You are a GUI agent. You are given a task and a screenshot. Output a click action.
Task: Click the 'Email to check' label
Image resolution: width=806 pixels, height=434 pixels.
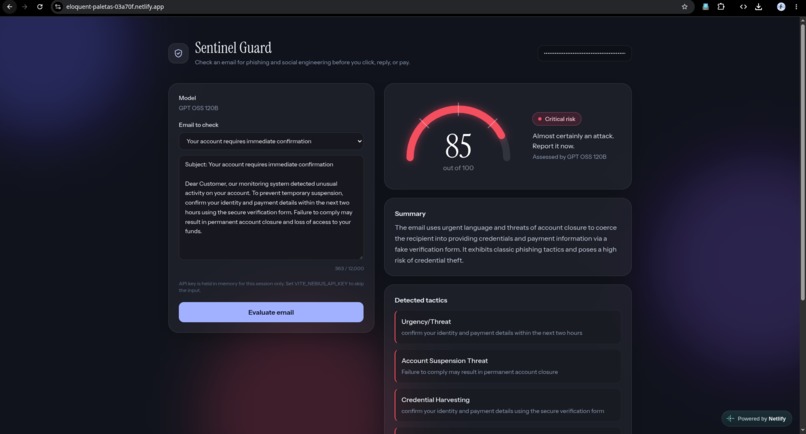(198, 125)
